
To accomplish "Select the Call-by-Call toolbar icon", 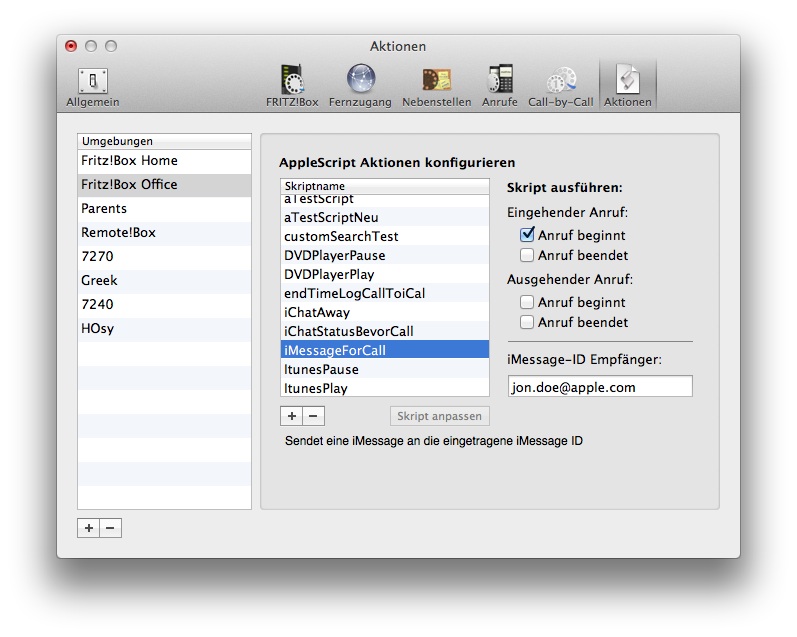I will click(x=560, y=86).
